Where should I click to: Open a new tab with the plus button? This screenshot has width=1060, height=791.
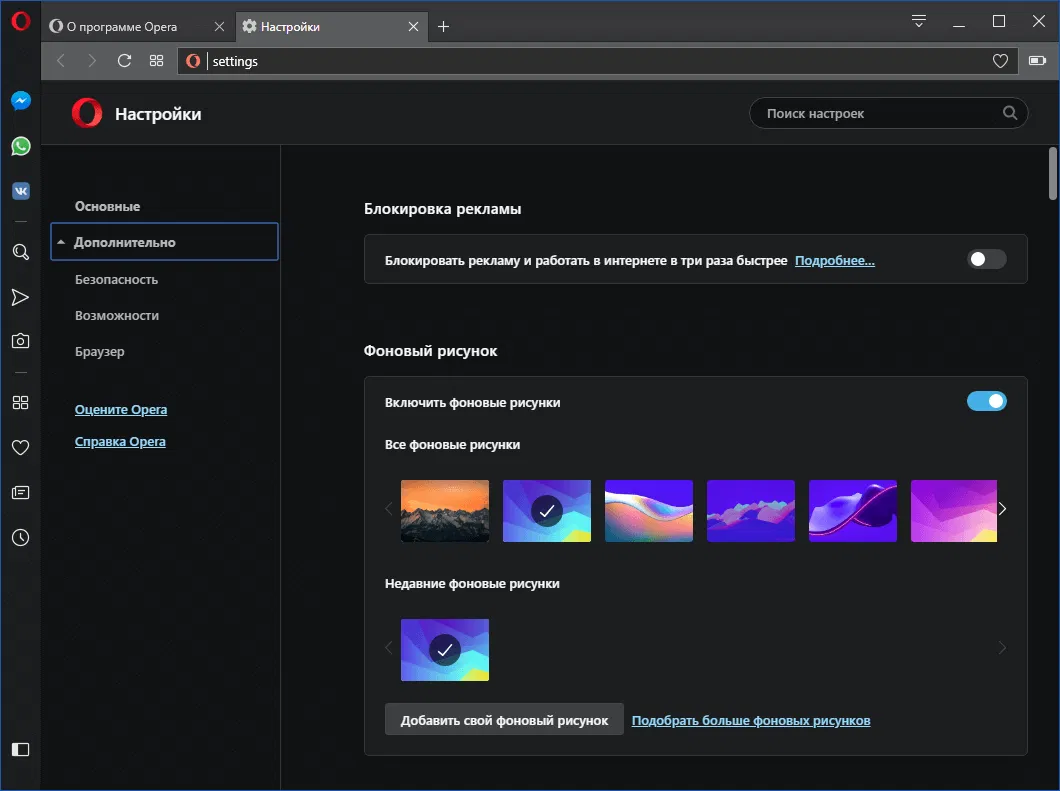point(443,26)
